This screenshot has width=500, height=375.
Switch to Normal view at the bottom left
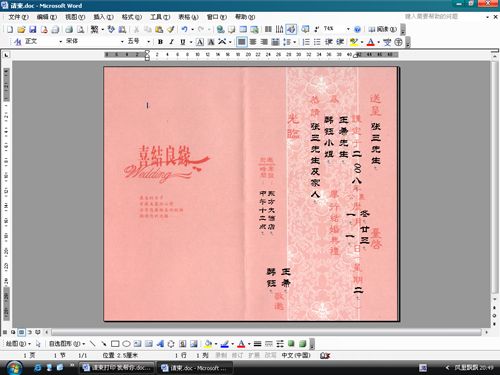point(5,332)
